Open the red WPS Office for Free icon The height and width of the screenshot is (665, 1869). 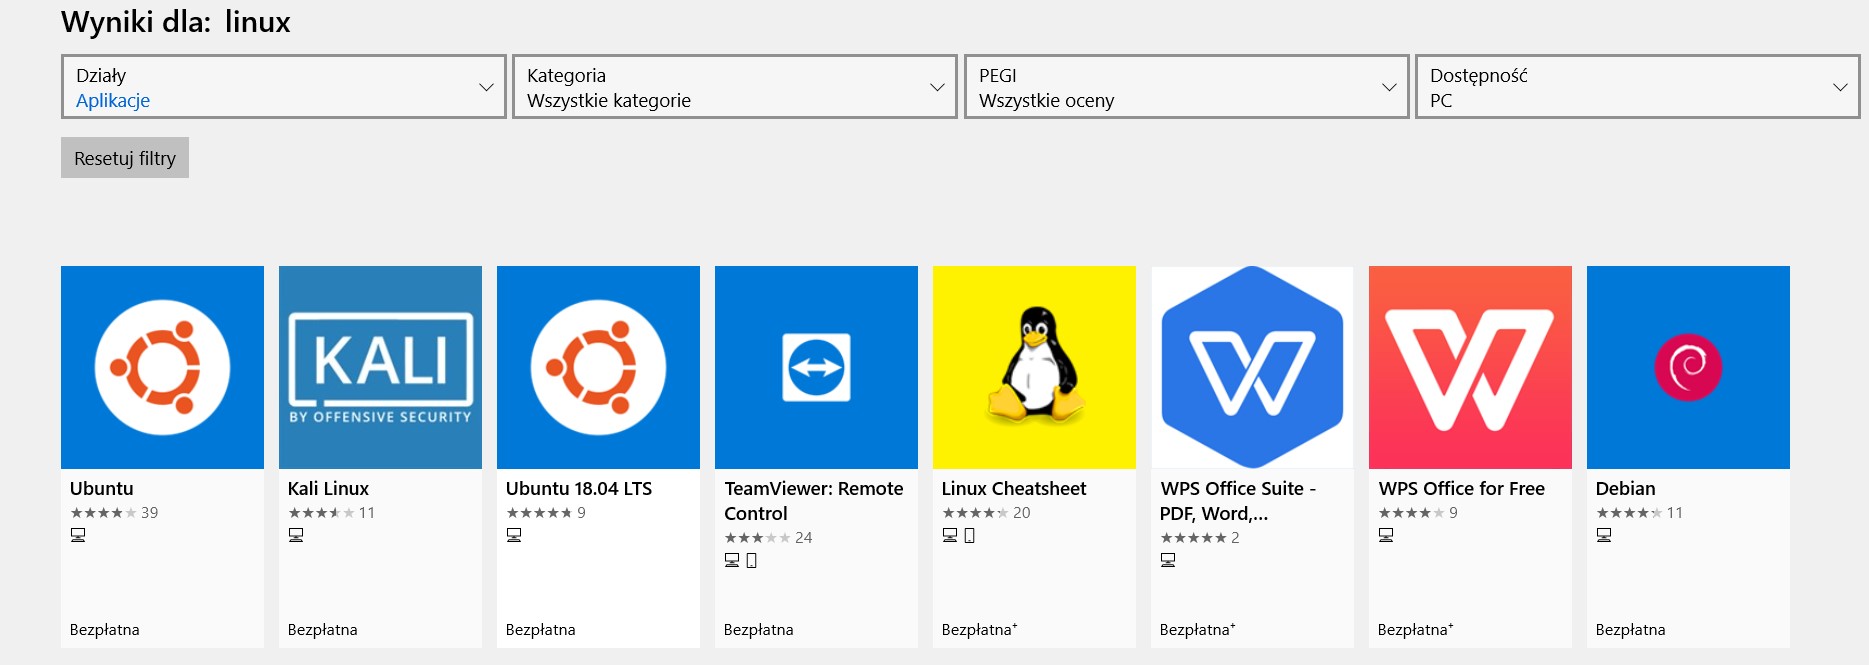pos(1470,367)
